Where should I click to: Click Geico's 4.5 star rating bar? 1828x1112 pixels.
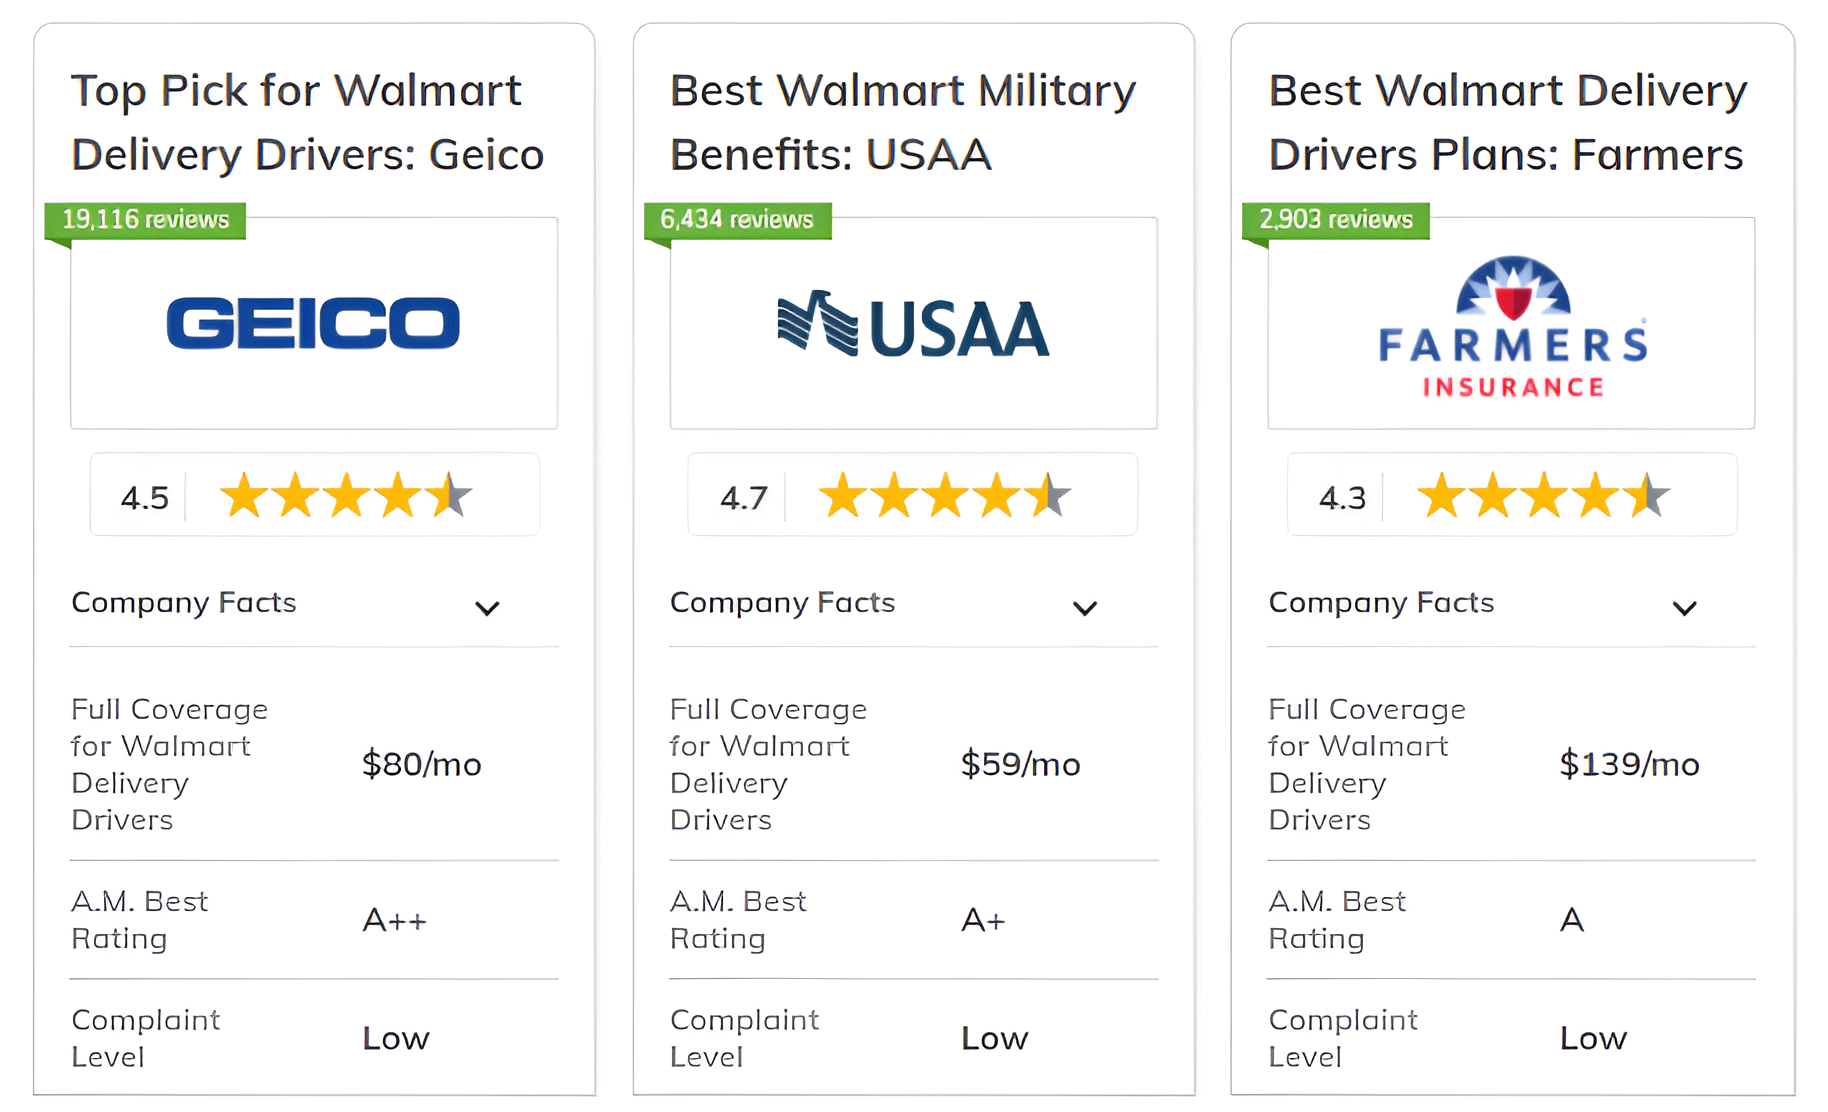click(313, 494)
